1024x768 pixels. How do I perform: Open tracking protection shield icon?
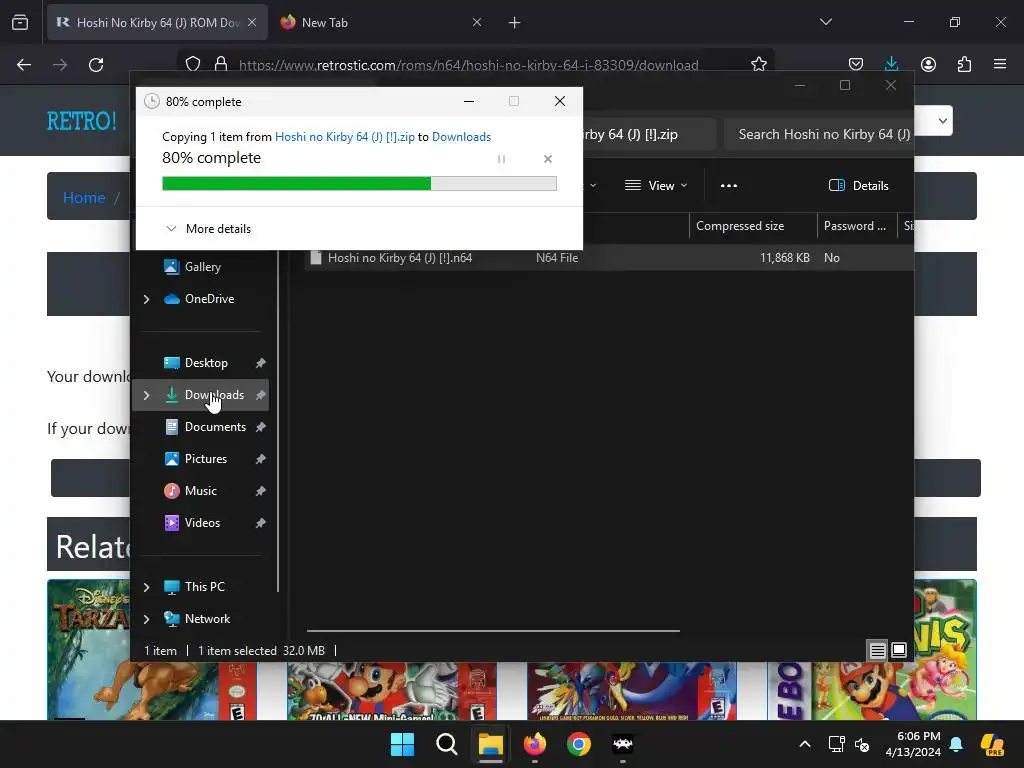(193, 64)
